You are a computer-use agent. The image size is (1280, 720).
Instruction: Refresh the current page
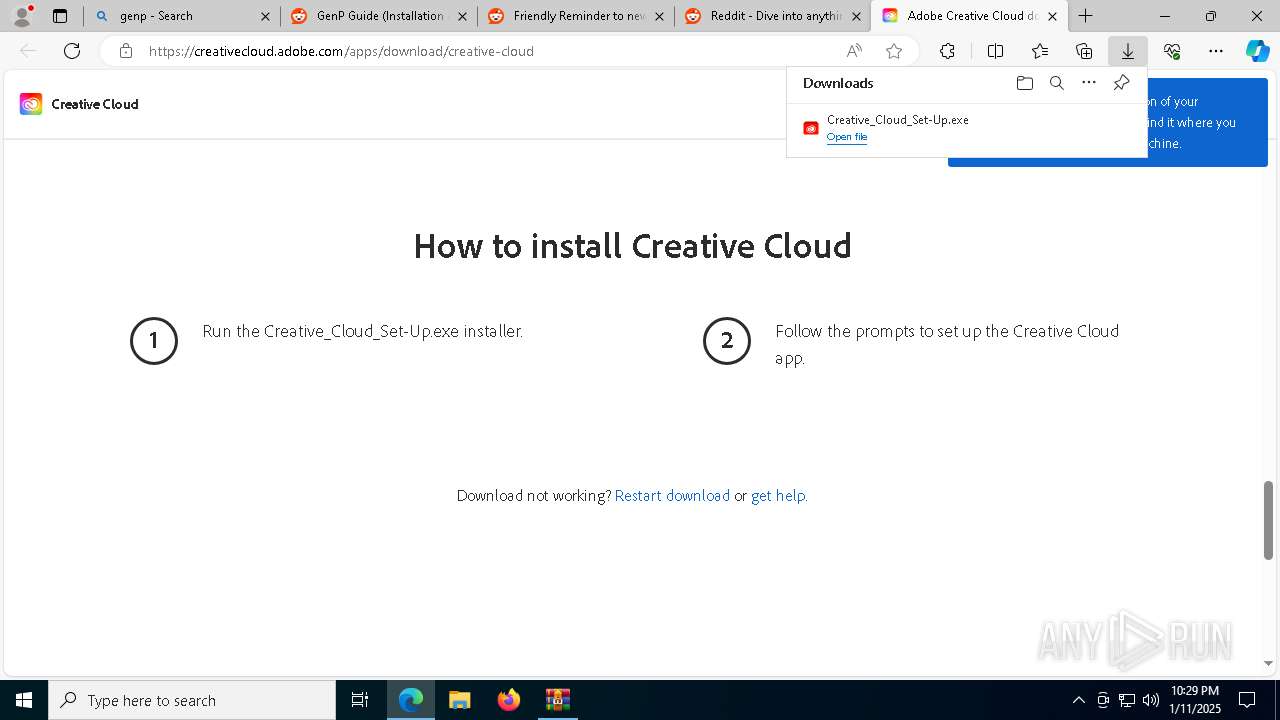tap(72, 51)
